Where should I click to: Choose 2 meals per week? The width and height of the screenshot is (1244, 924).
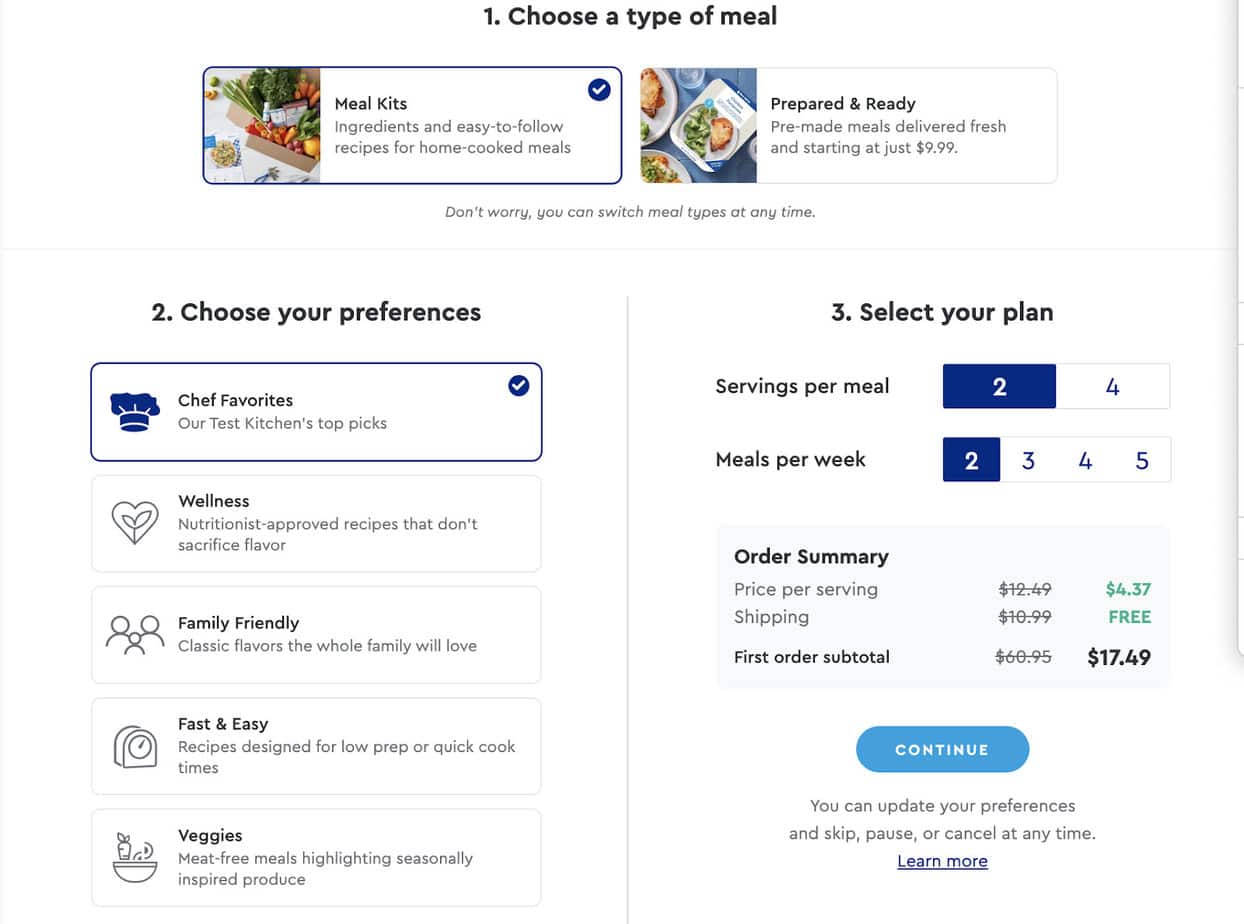971,460
